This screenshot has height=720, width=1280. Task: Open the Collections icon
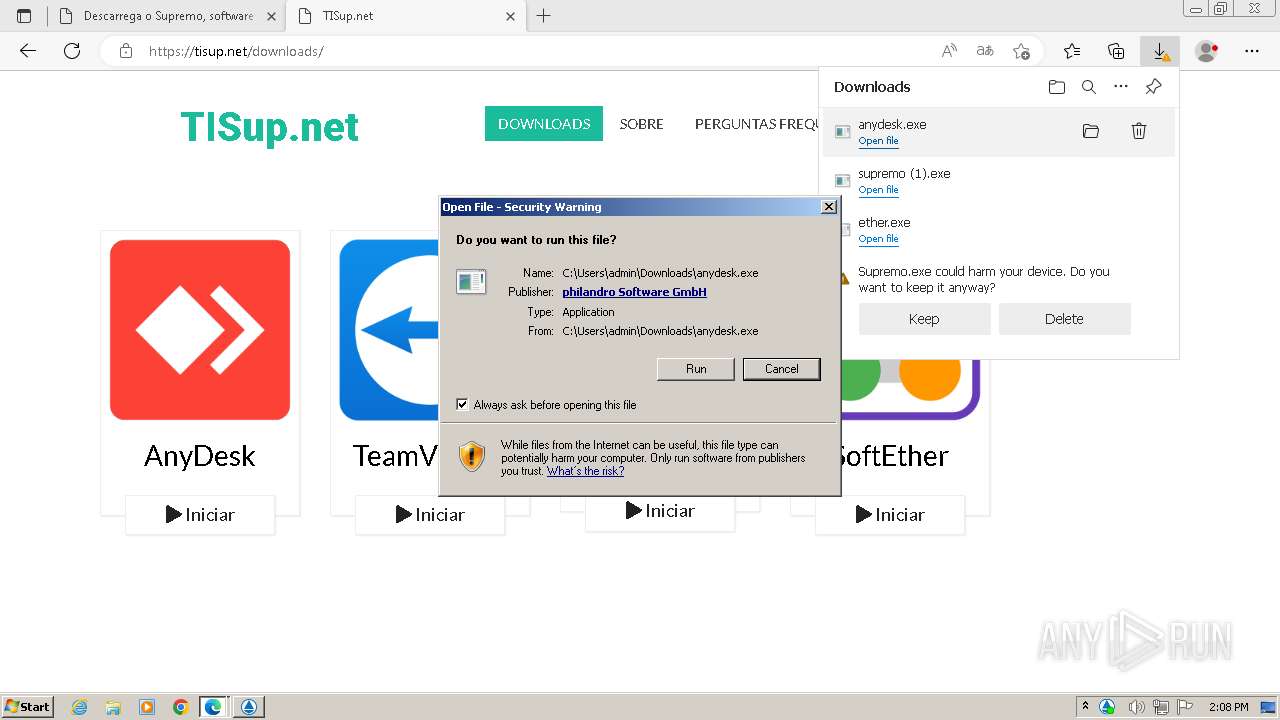tap(1116, 51)
